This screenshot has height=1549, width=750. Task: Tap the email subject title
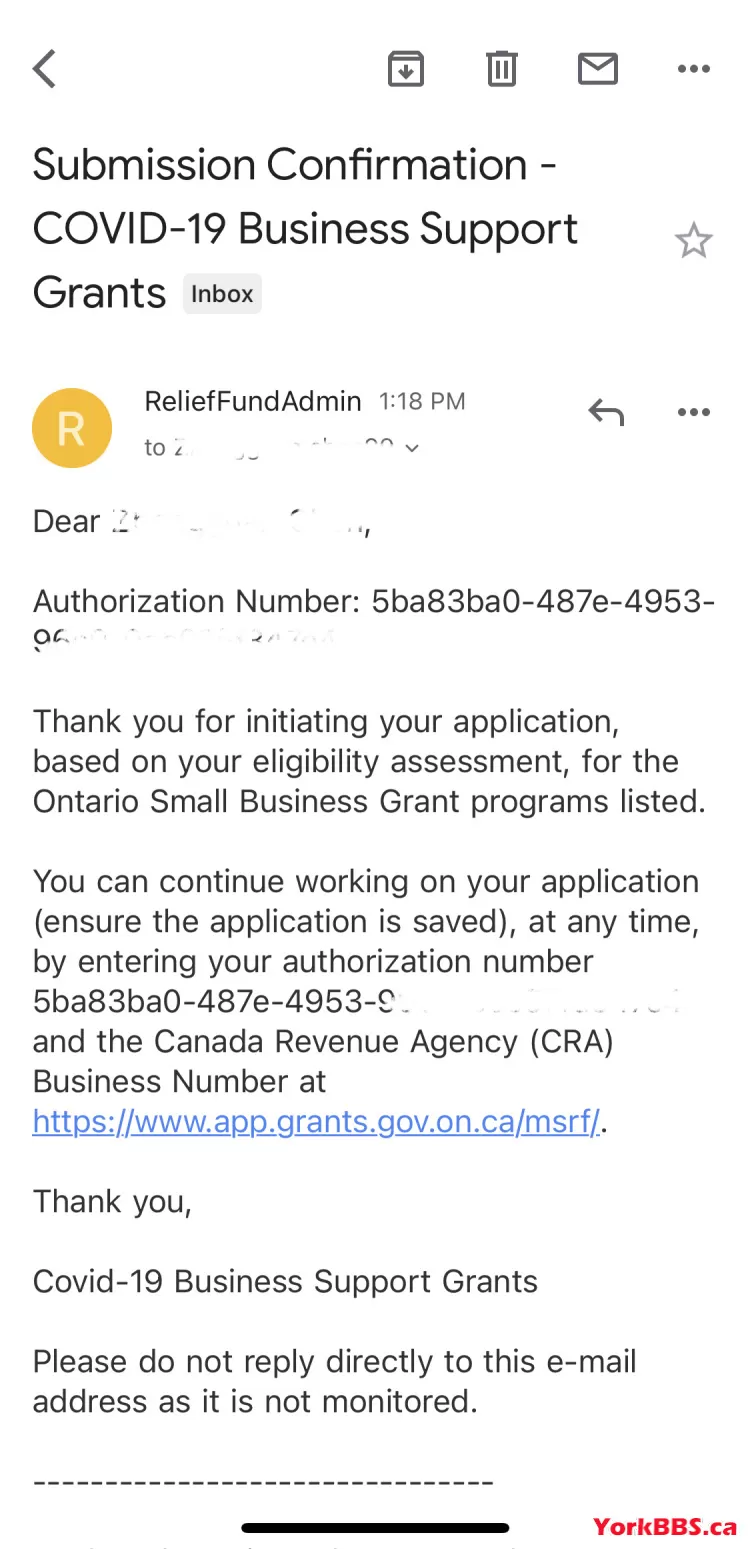(x=305, y=229)
